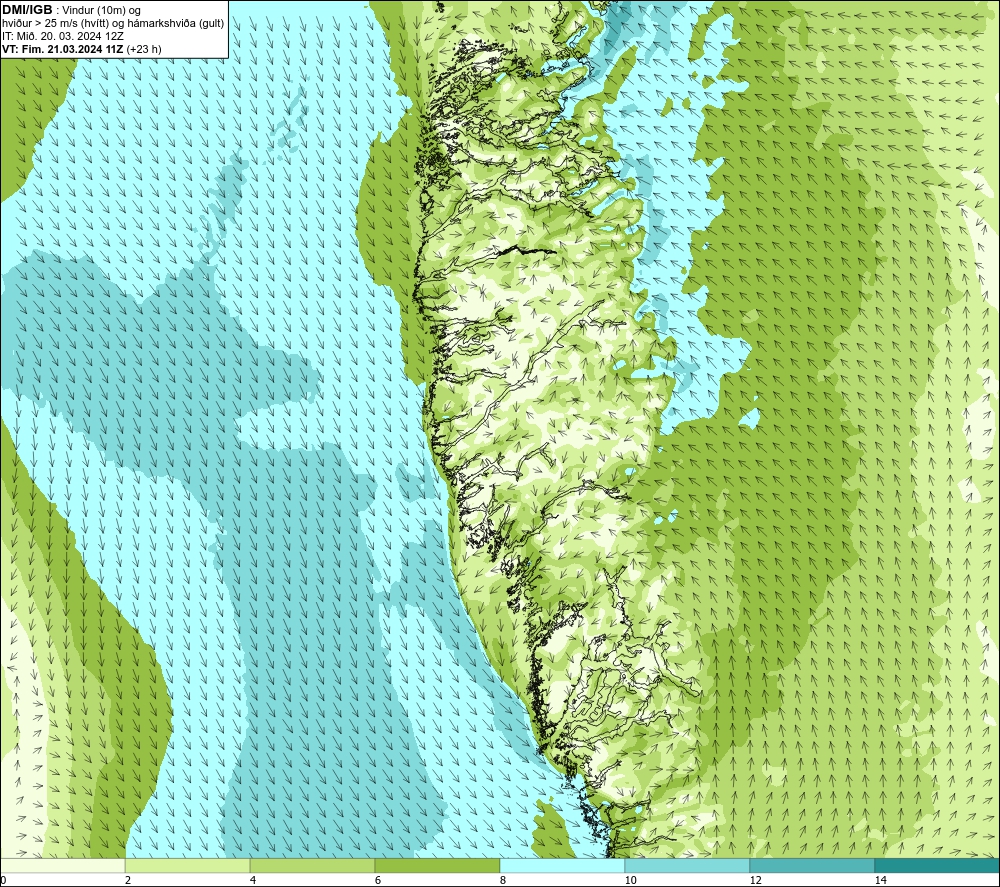The width and height of the screenshot is (1000, 887).
Task: Click the 6–8 m/s dark green scale segment
Action: (x=438, y=866)
